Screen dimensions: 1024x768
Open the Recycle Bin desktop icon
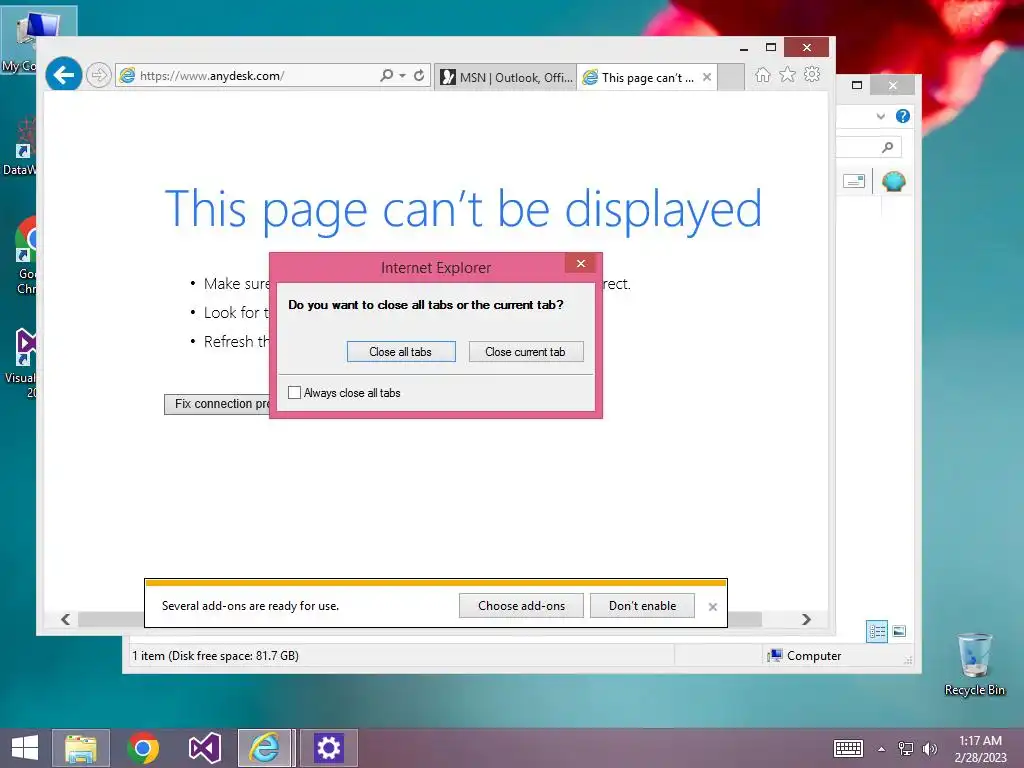click(x=974, y=665)
